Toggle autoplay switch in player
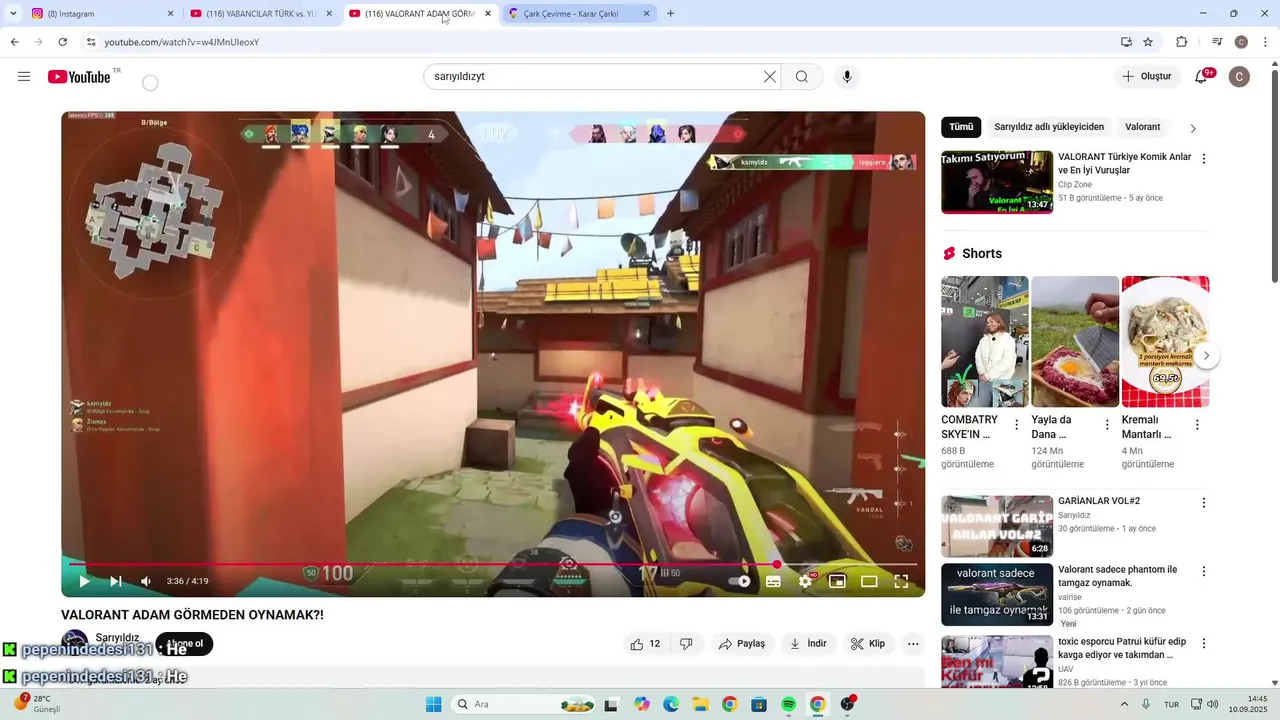 tap(740, 581)
